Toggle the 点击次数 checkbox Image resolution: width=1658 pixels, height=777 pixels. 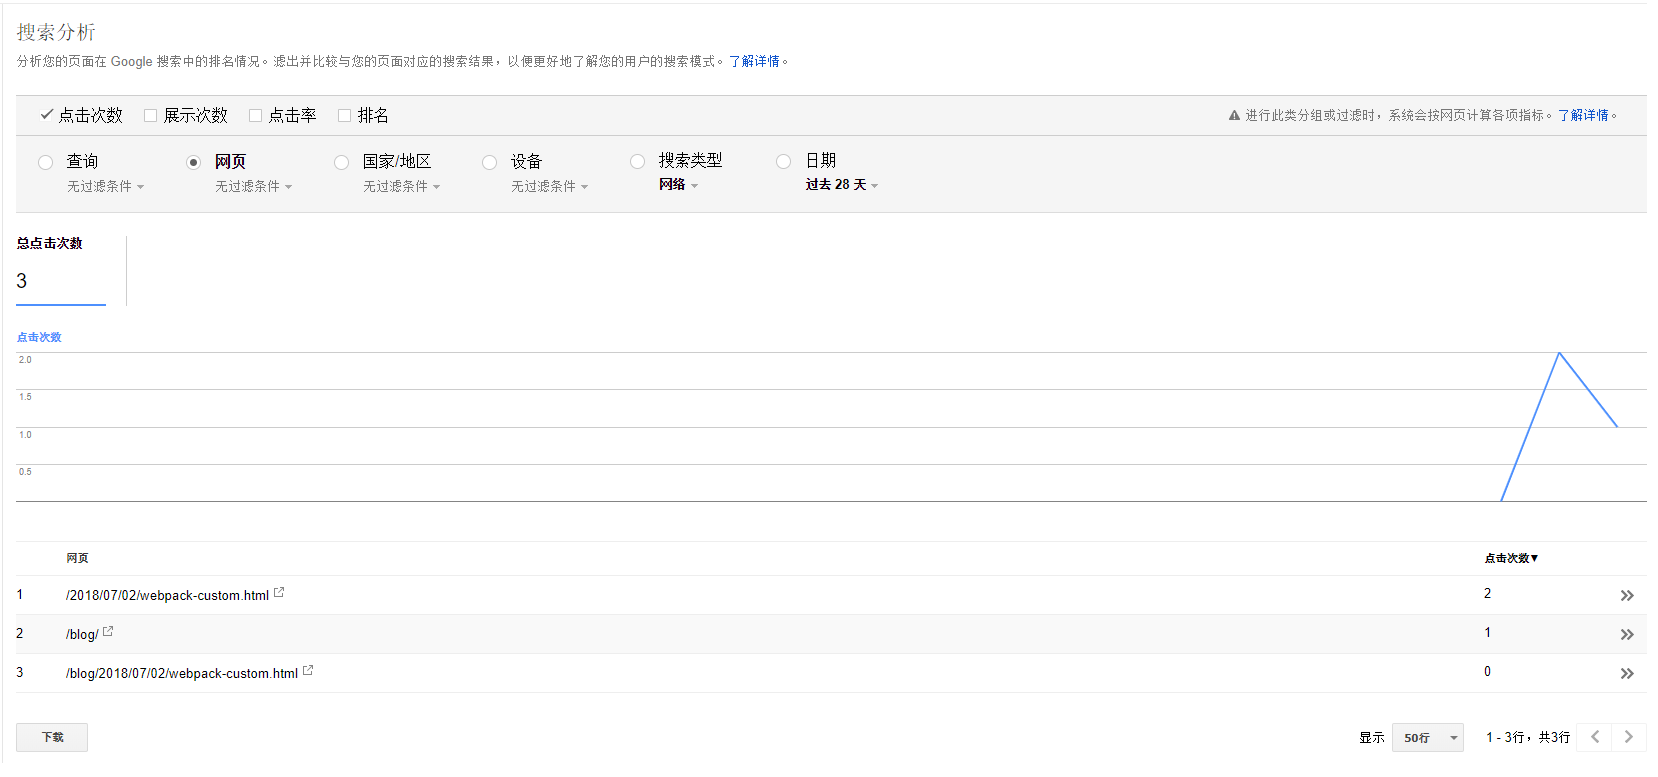[46, 115]
